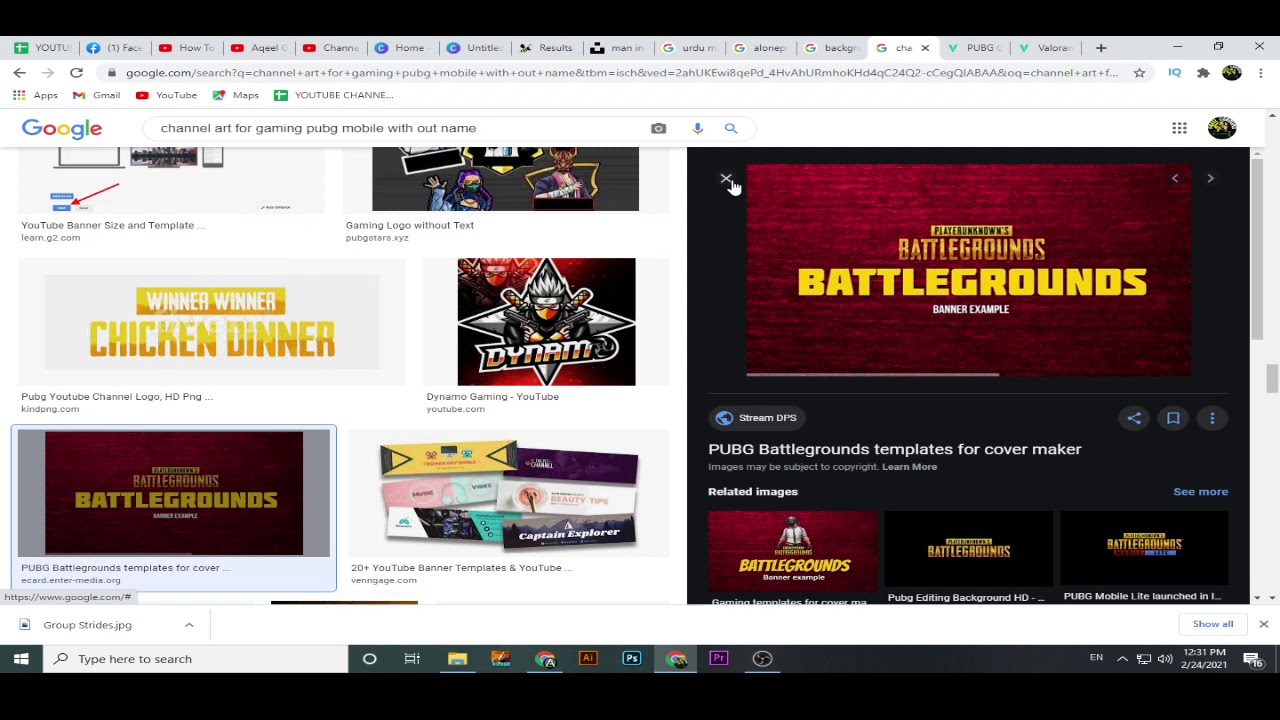Click Learn More copyright link
Image resolution: width=1280 pixels, height=720 pixels.
point(909,467)
